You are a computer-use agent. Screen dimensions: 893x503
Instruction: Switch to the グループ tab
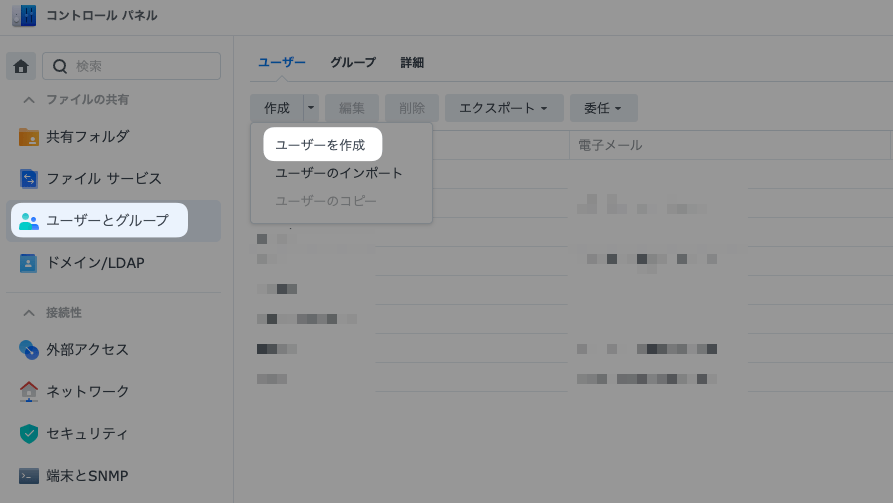point(353,62)
